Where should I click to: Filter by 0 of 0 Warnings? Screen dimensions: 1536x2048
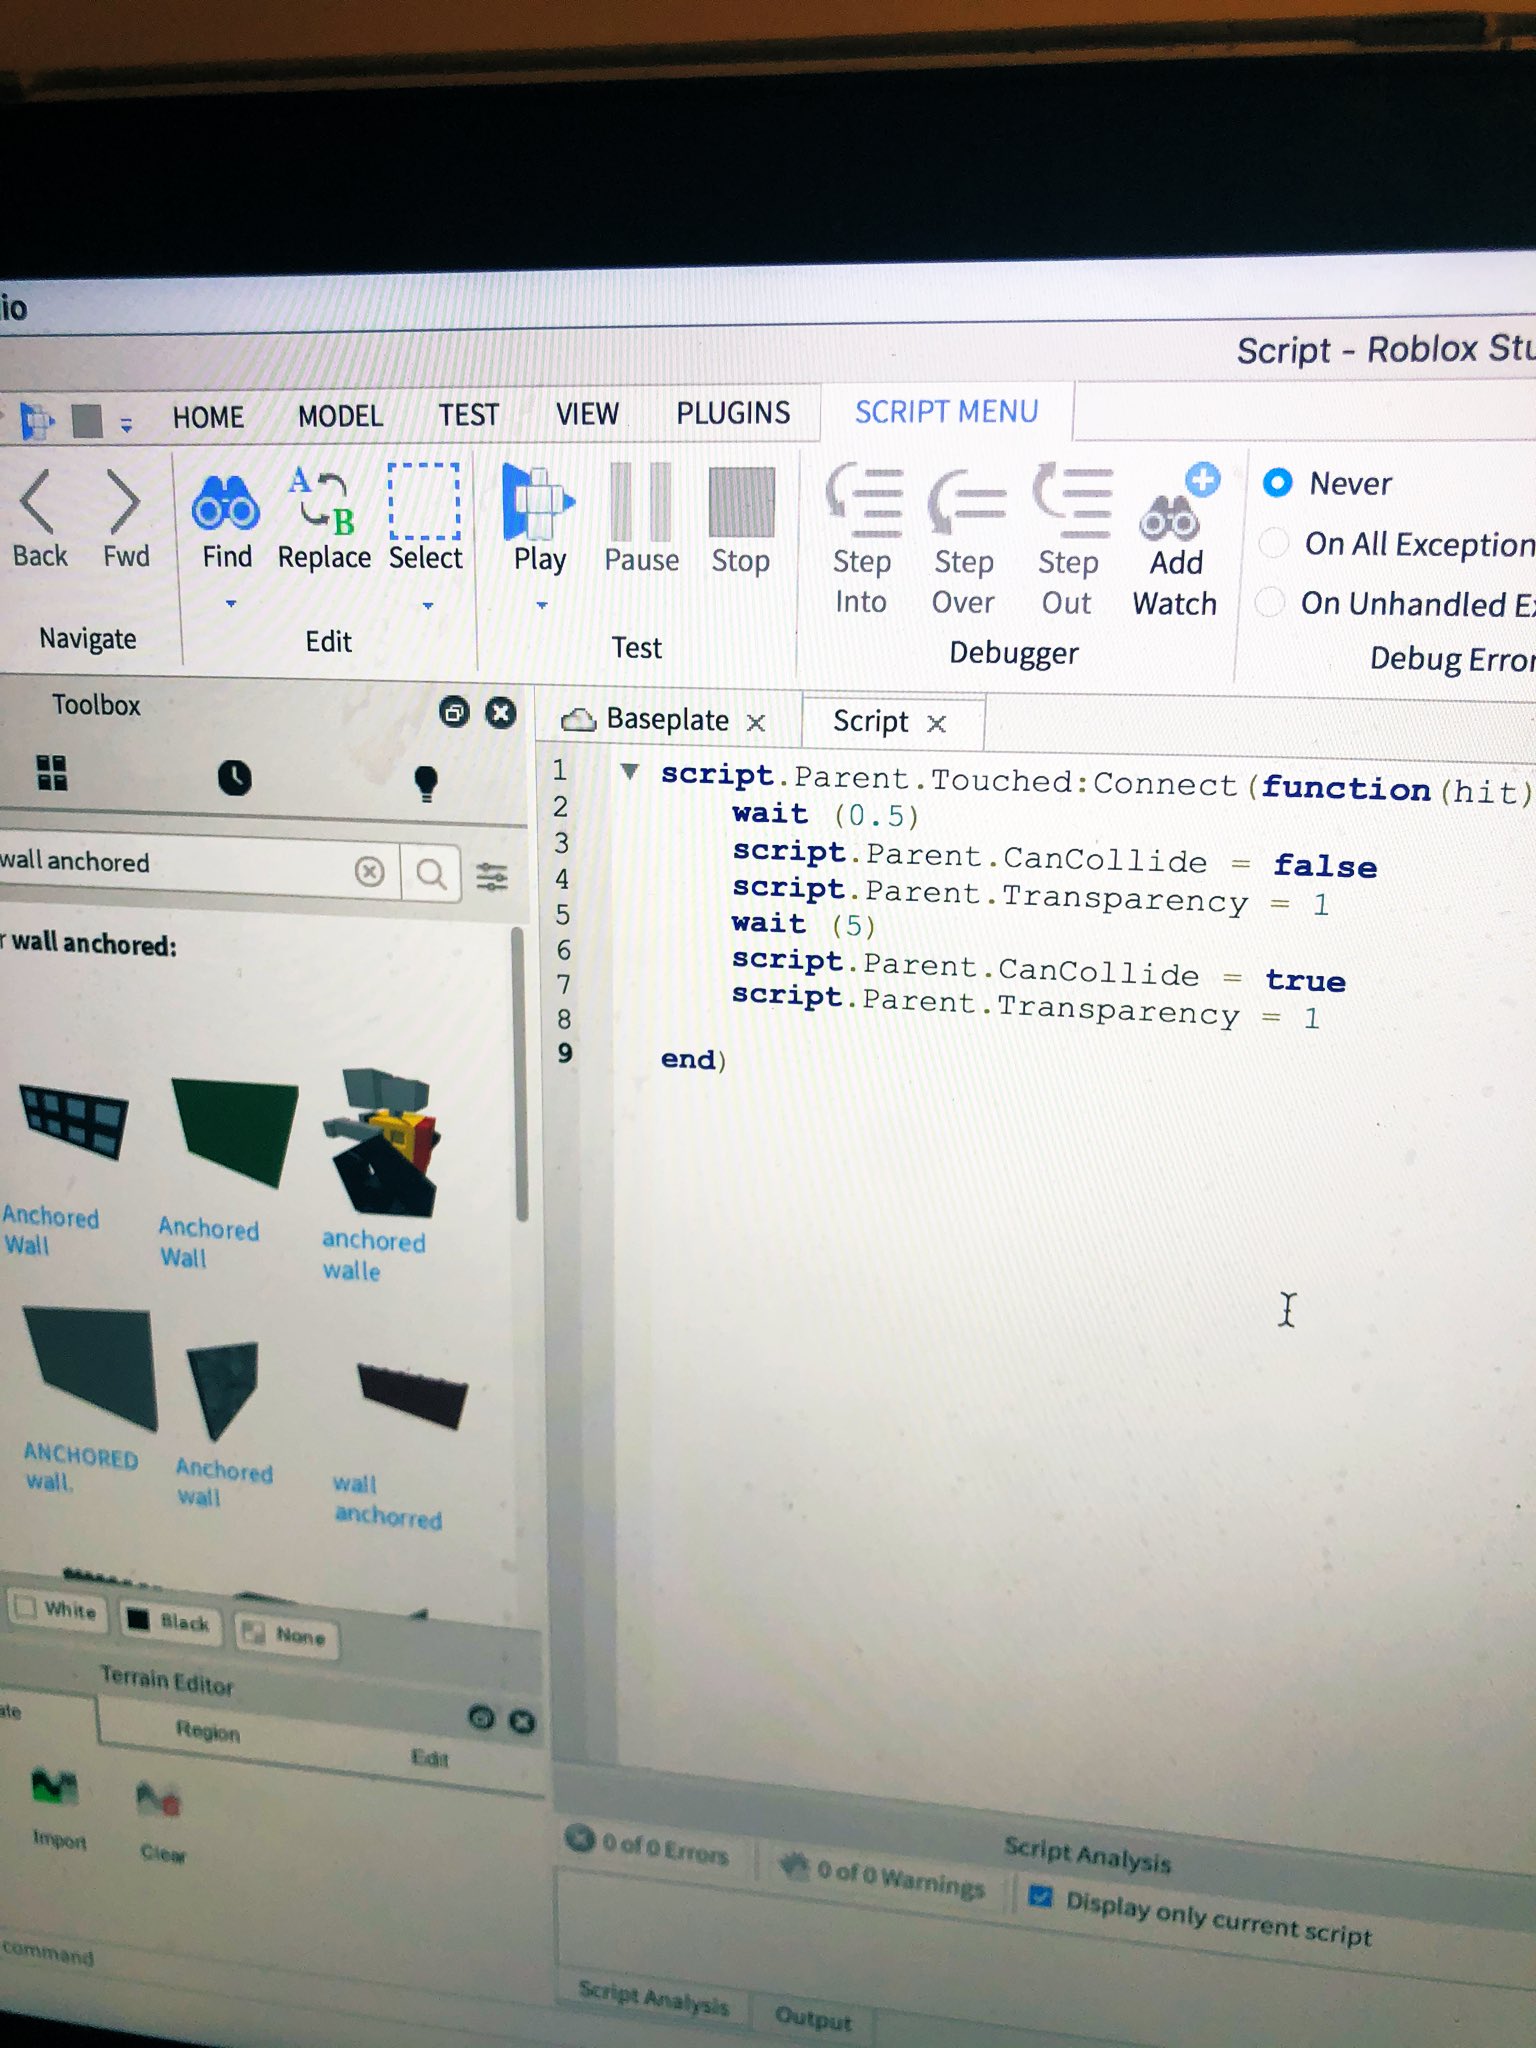click(884, 1877)
